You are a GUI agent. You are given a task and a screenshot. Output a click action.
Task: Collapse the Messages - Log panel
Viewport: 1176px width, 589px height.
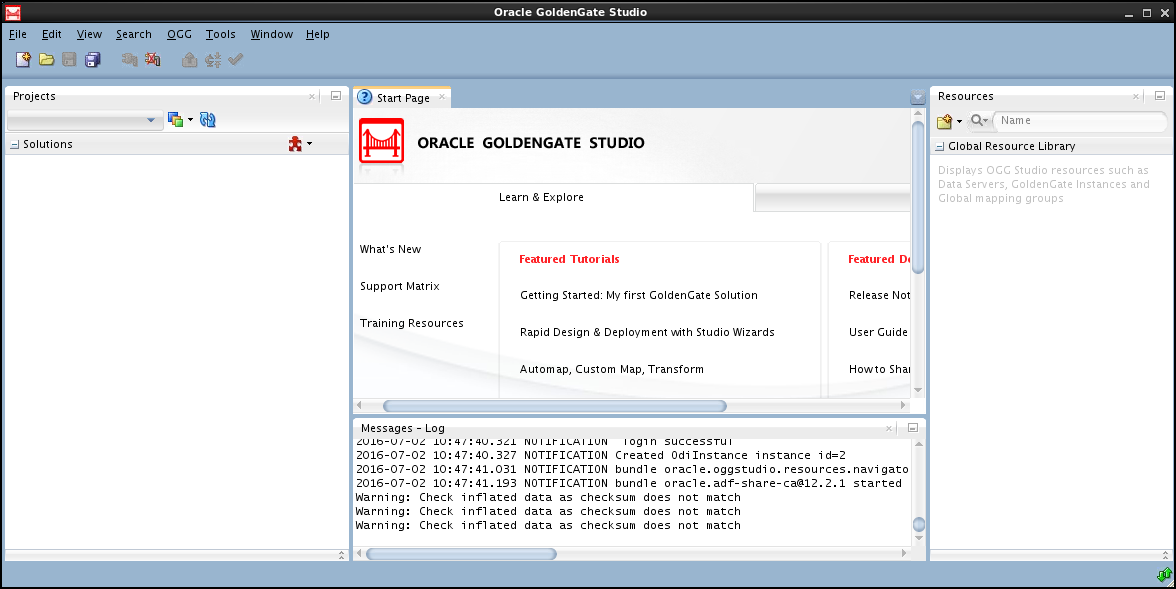pos(911,427)
